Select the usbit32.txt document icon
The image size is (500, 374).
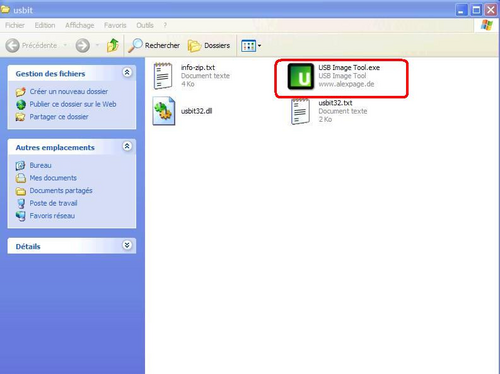[x=300, y=111]
